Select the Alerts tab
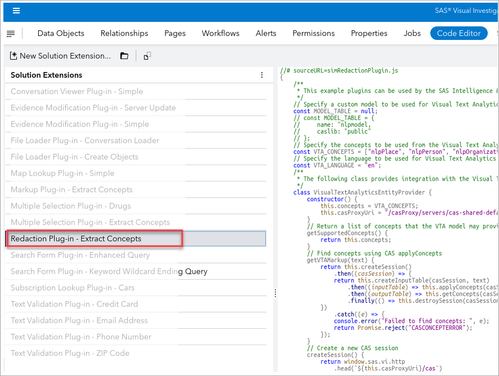Viewport: 499px width, 376px height. pos(266,33)
